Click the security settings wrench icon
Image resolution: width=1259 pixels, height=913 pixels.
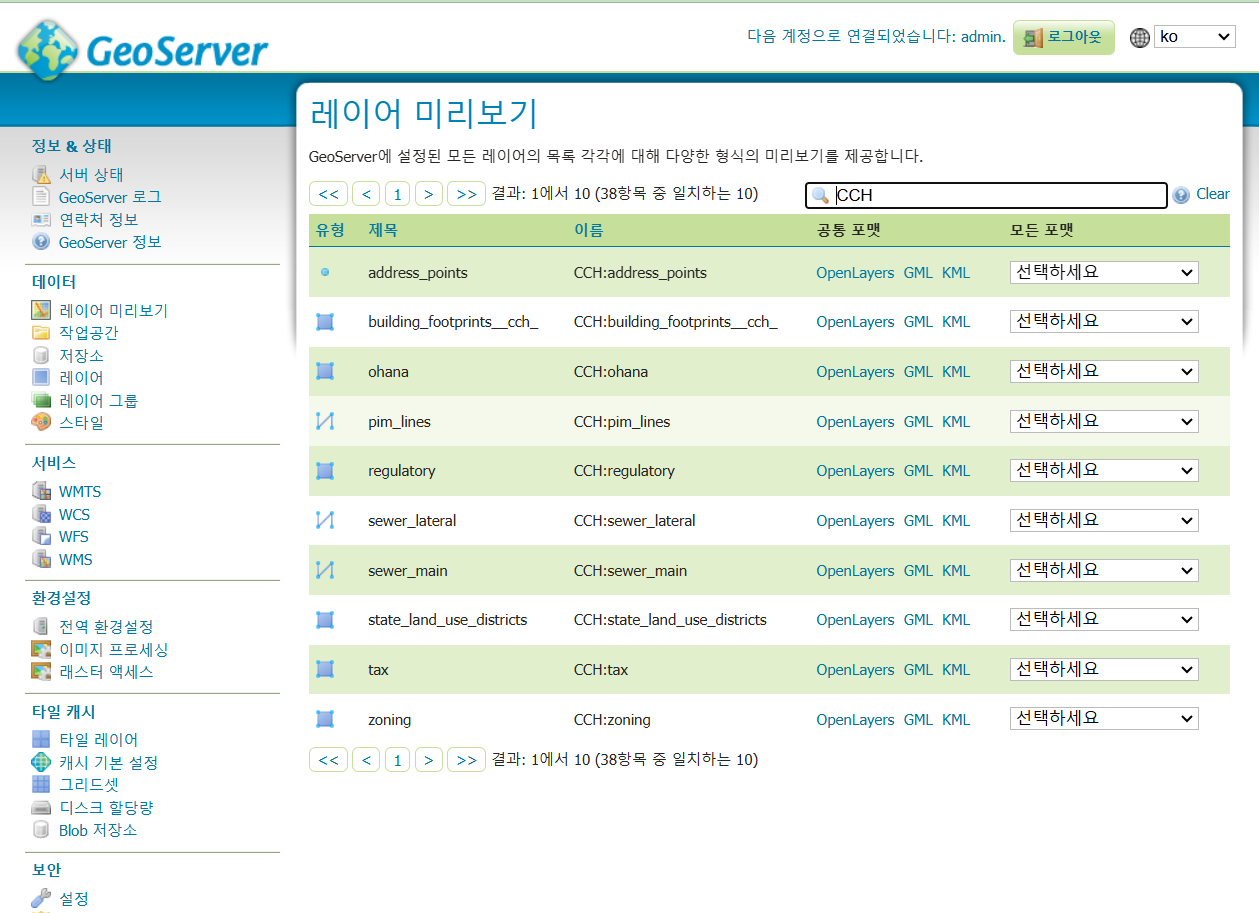[x=41, y=898]
